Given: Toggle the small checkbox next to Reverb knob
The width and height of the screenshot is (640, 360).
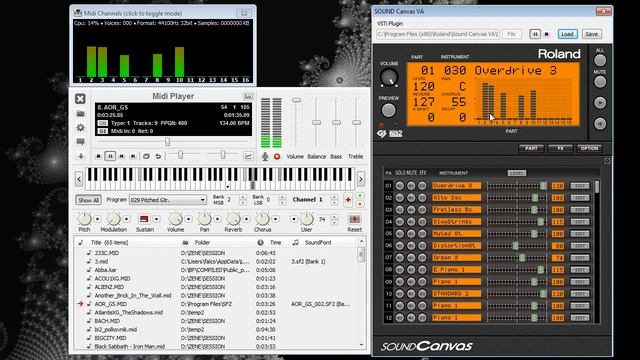Looking at the screenshot, I should 247,219.
